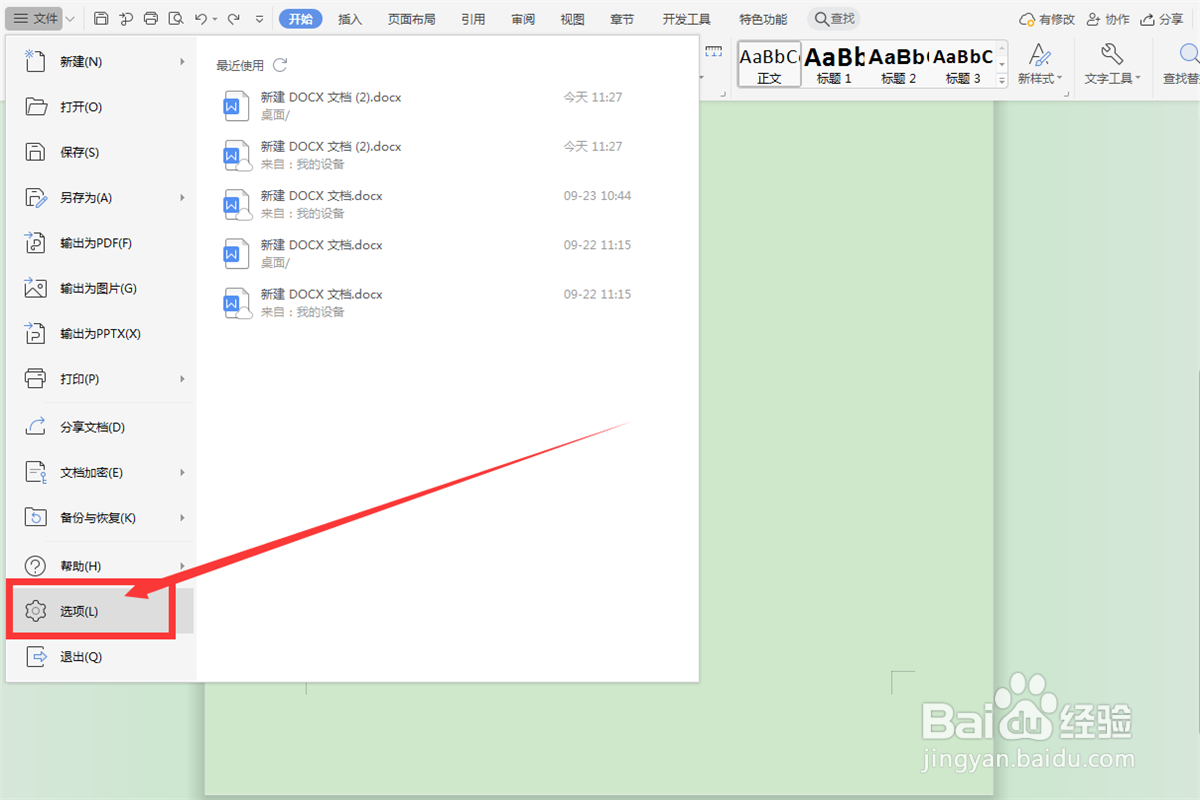Viewport: 1200px width, 800px height.
Task: Click the Redo arrow icon
Action: click(233, 18)
